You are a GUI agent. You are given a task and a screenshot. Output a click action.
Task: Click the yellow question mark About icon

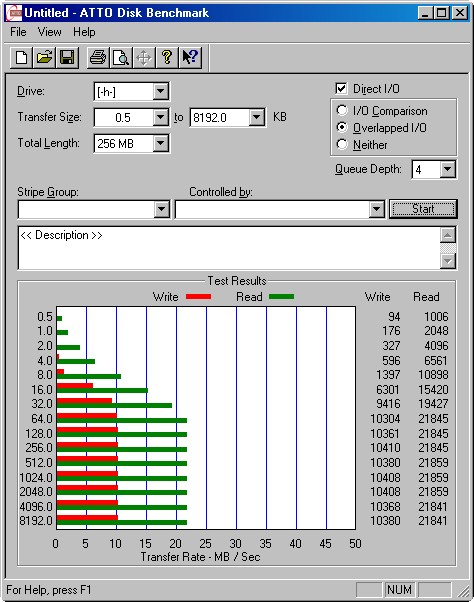pos(167,58)
